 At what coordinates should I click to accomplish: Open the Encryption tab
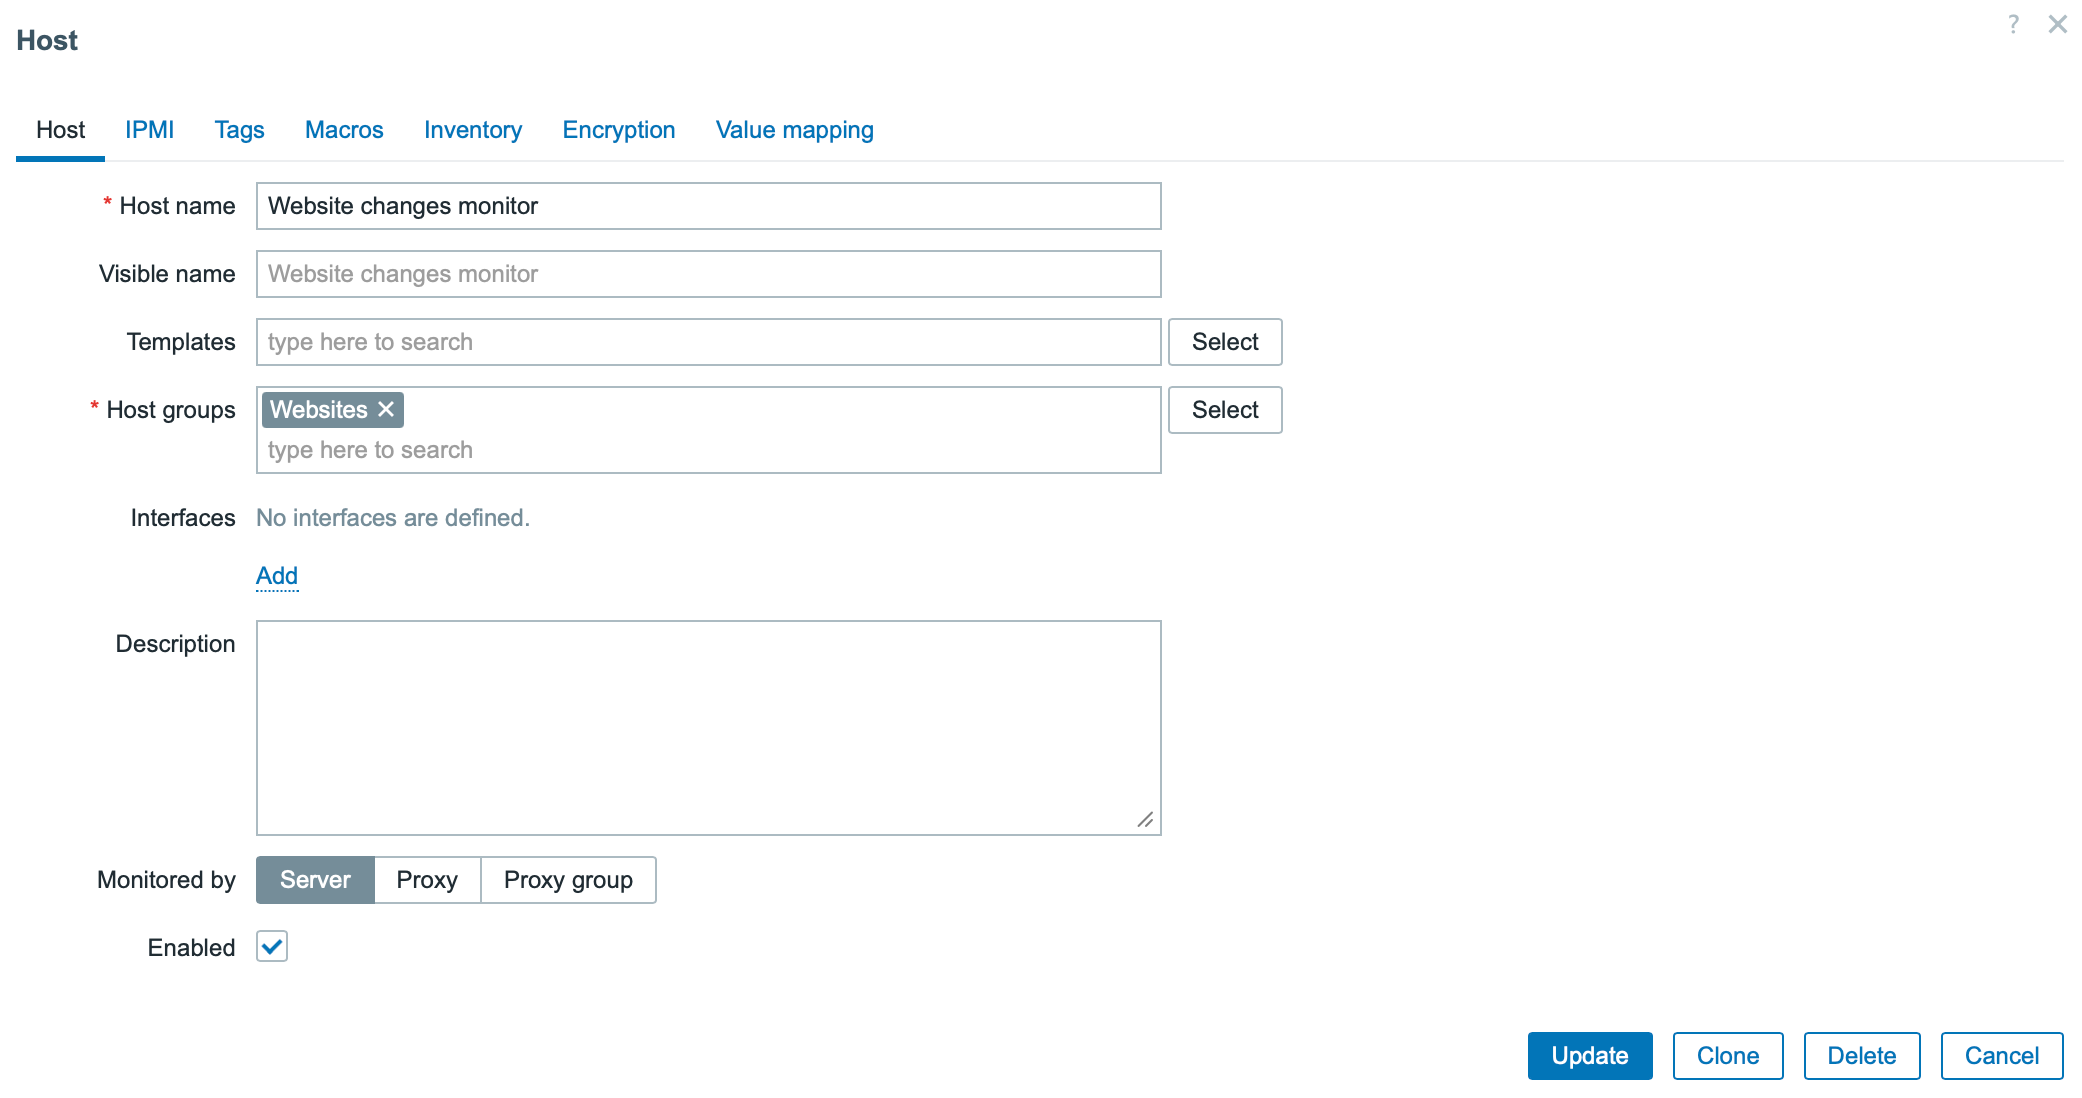pyautogui.click(x=618, y=130)
